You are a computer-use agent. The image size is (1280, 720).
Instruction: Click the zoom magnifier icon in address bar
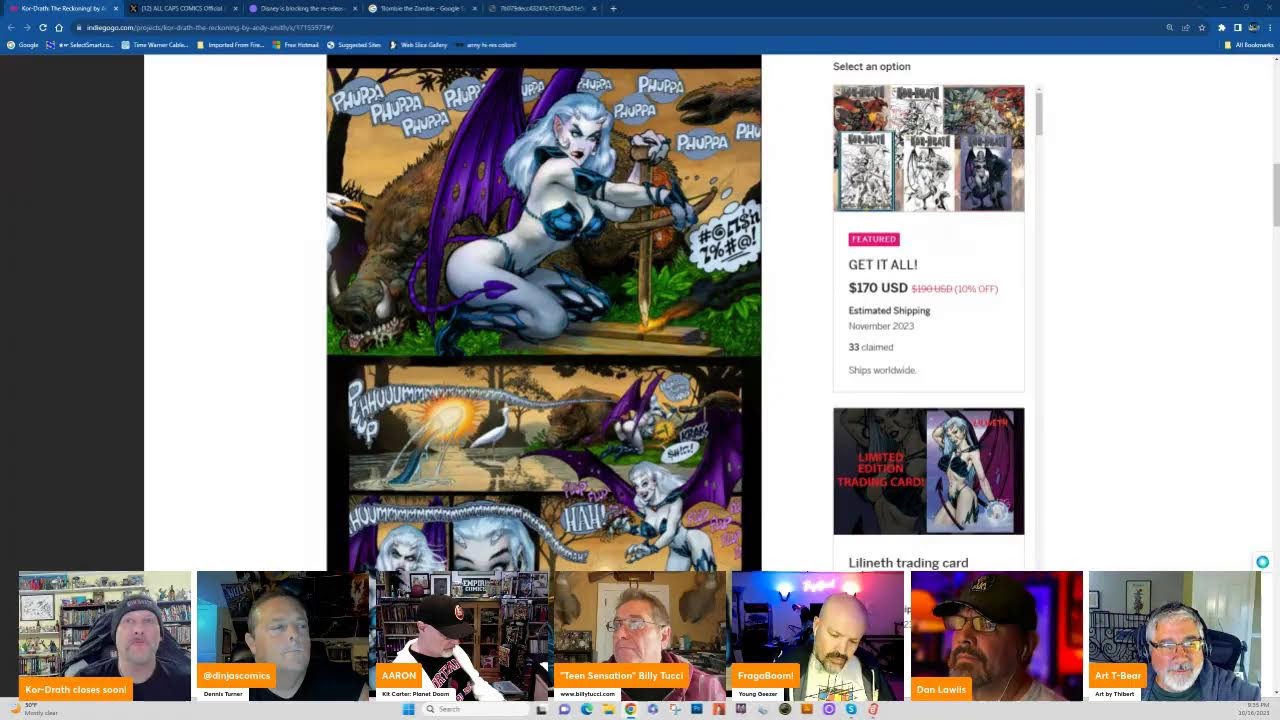click(1169, 27)
